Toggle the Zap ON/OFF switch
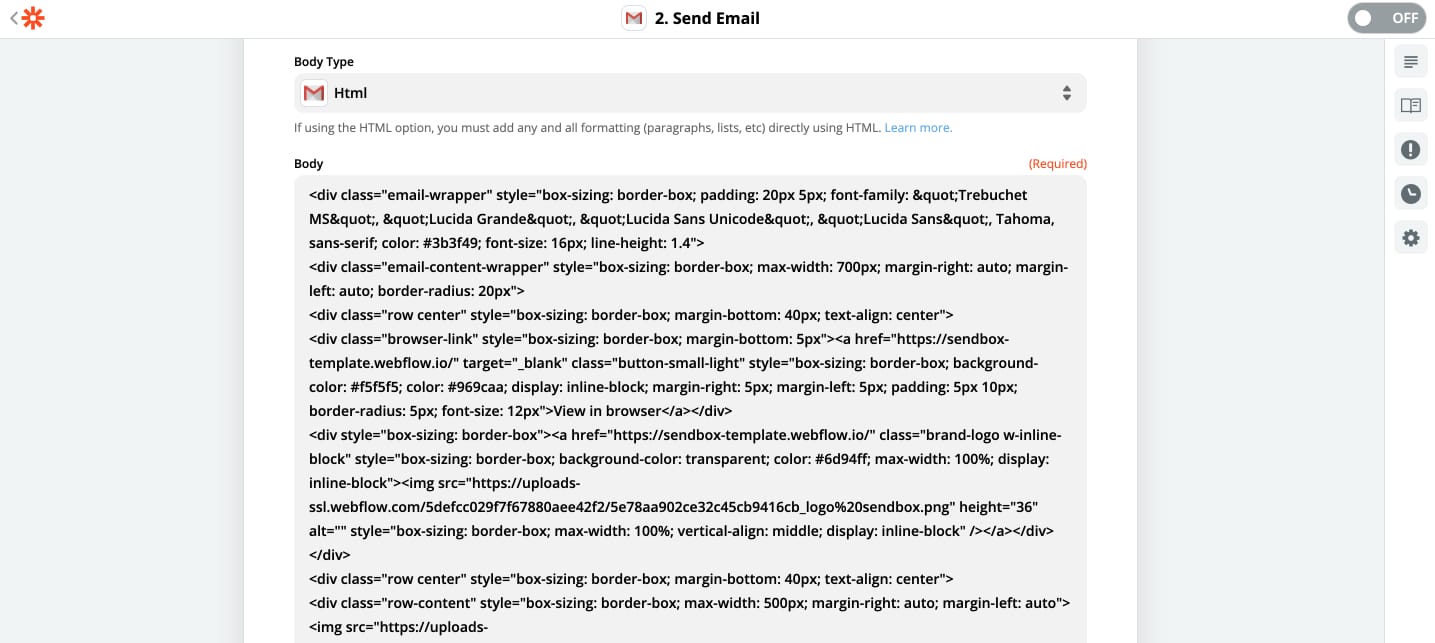This screenshot has height=643, width=1435. tap(1385, 18)
